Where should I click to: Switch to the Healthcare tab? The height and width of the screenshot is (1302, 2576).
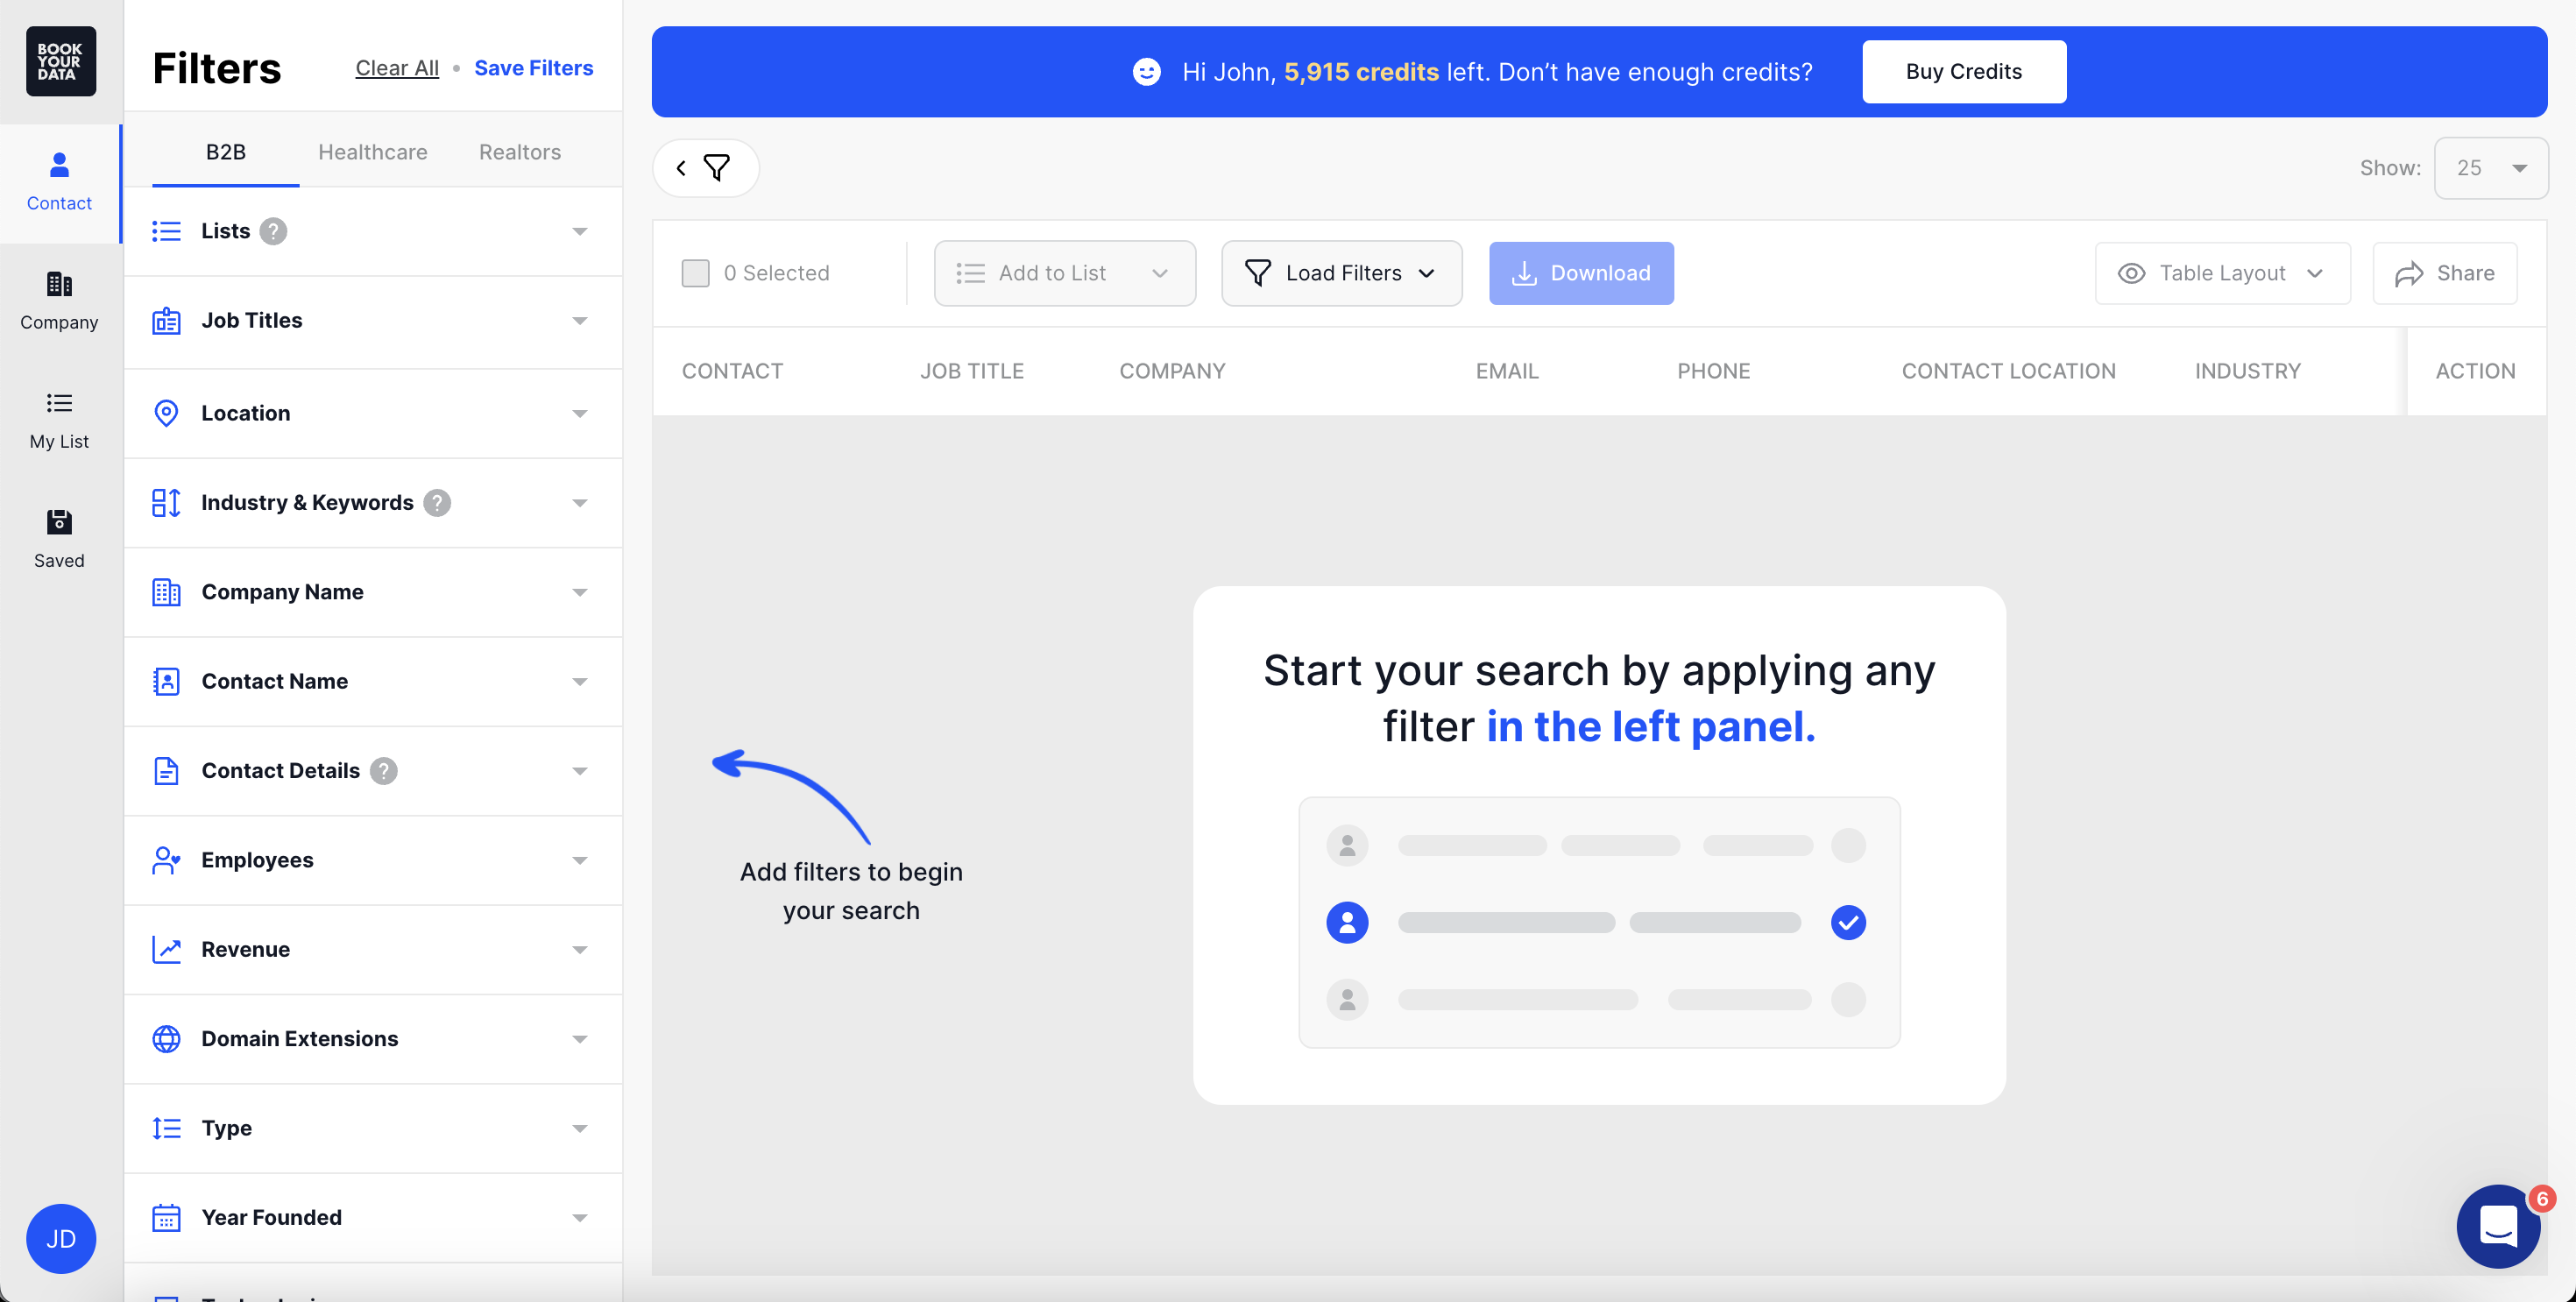(372, 151)
